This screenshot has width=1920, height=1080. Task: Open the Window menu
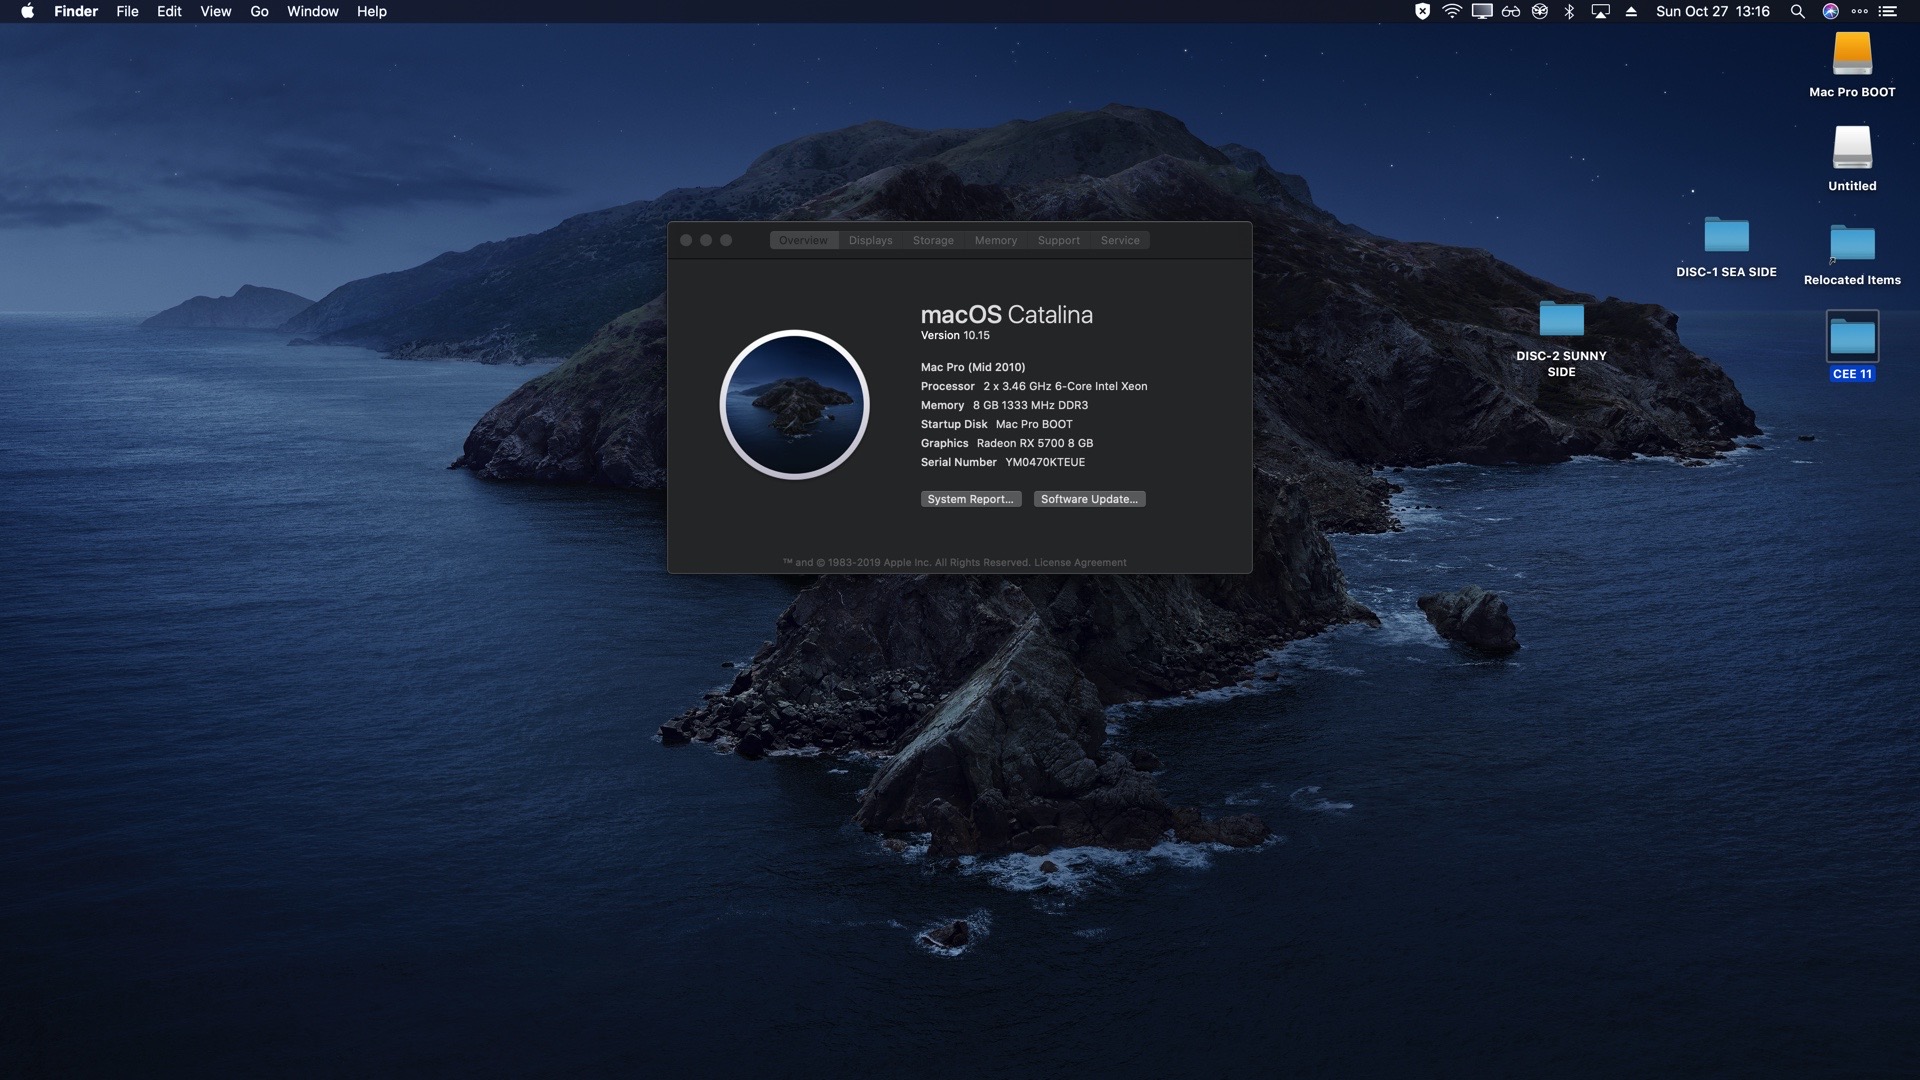[312, 11]
